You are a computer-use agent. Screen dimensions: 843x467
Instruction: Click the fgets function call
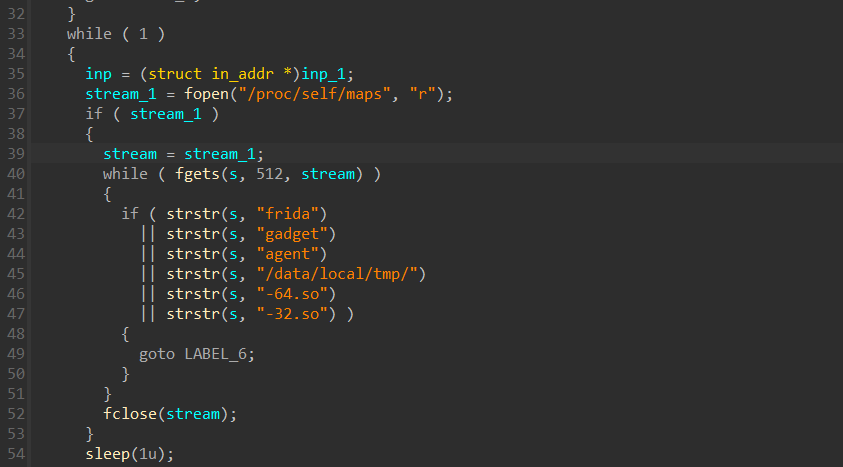(197, 174)
